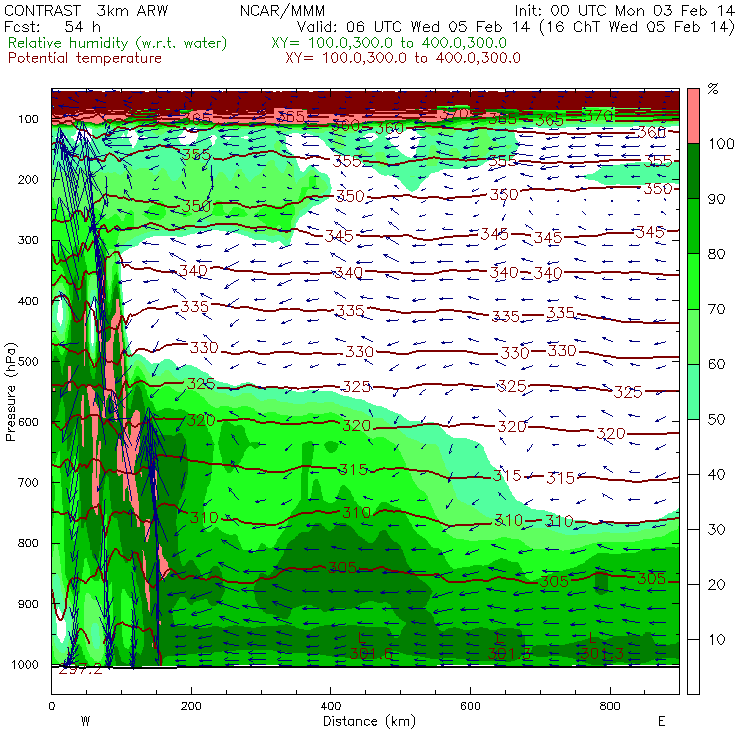Click the pressure axis "500" tick label
The width and height of the screenshot is (740, 740).
click(x=28, y=362)
